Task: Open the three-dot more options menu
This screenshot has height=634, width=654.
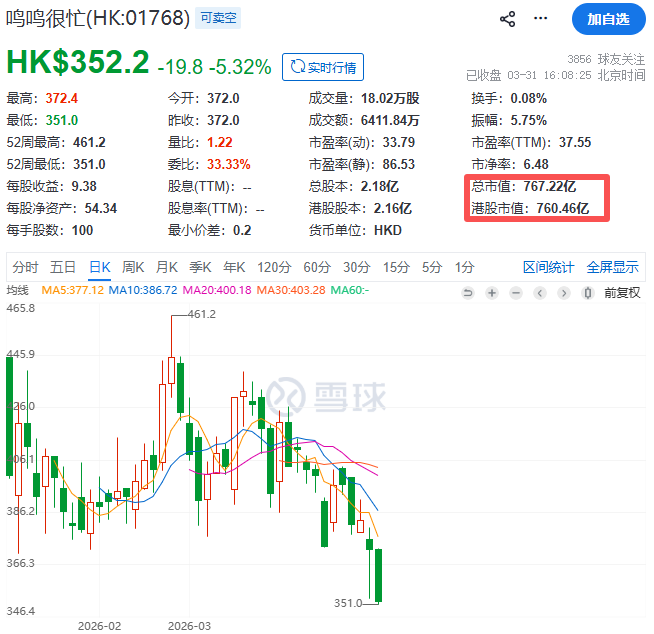Action: pos(542,19)
